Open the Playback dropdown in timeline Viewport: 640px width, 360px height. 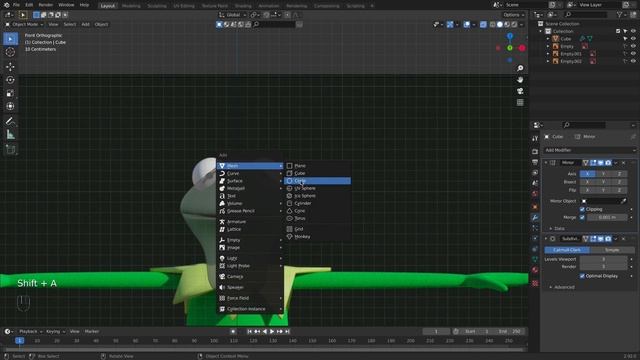pos(31,331)
